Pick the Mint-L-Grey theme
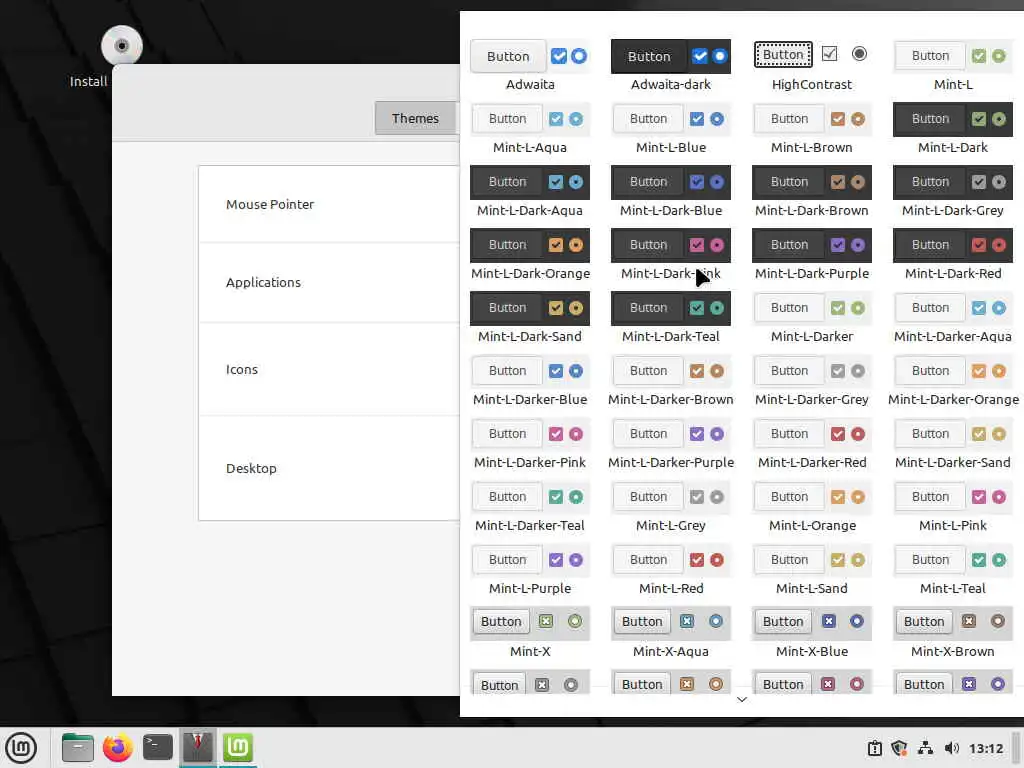The width and height of the screenshot is (1024, 768). pyautogui.click(x=671, y=507)
